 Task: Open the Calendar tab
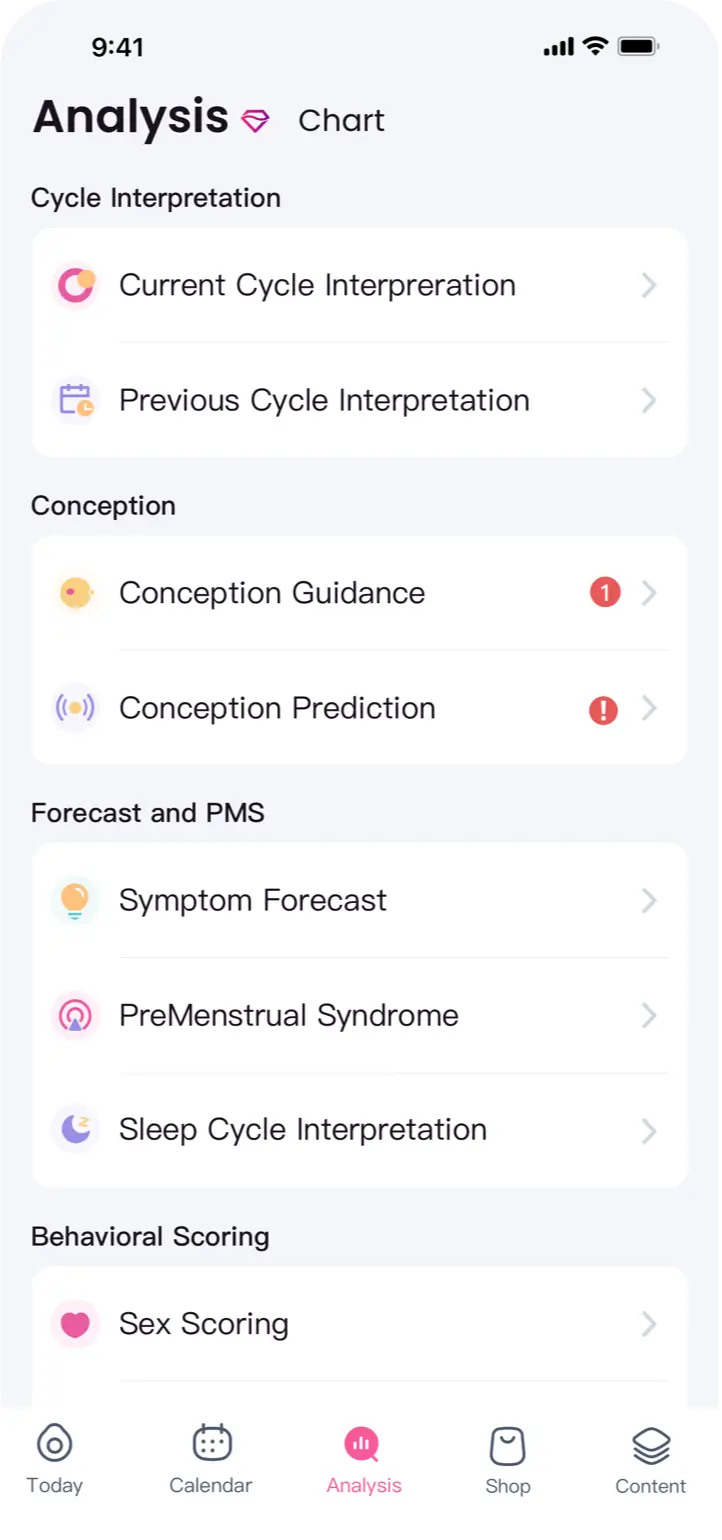(x=211, y=1460)
